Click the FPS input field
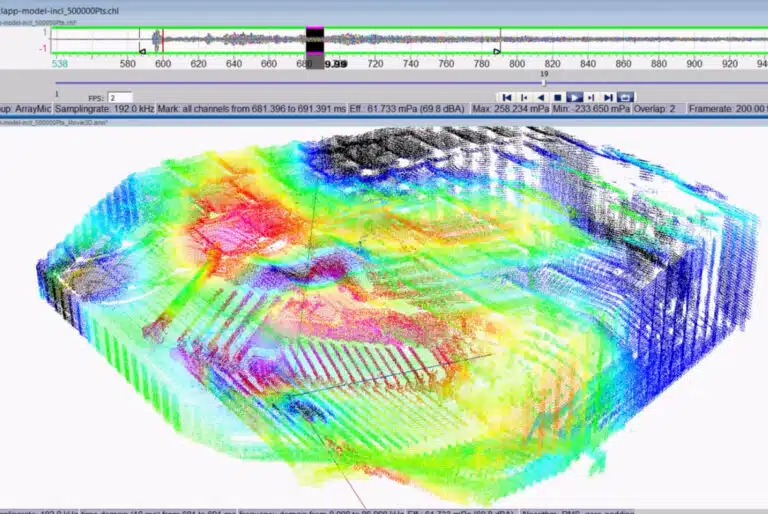Viewport: 768px width, 514px height. pos(119,97)
